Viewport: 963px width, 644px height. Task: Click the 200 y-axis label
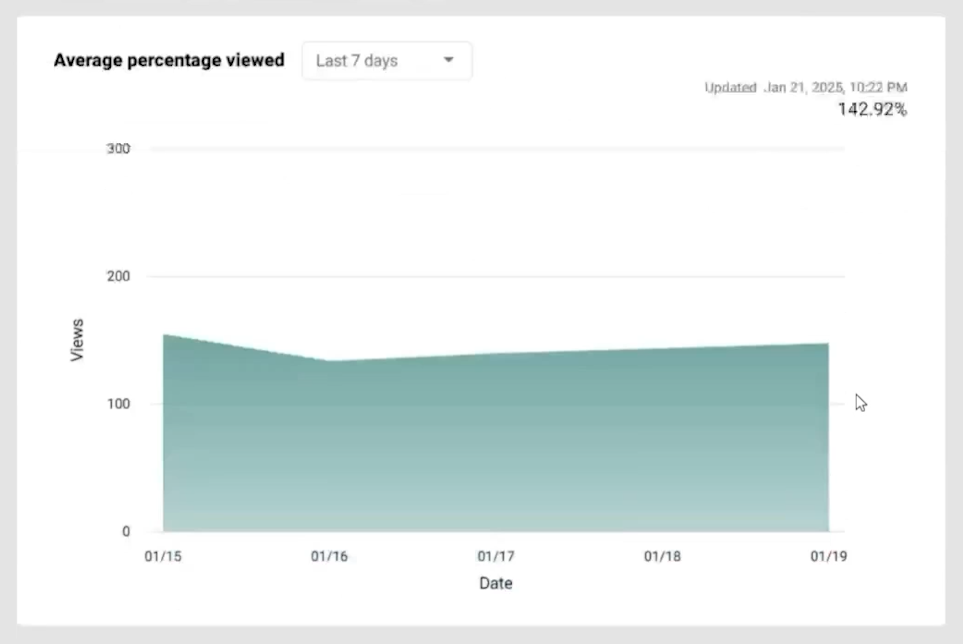pyautogui.click(x=119, y=277)
